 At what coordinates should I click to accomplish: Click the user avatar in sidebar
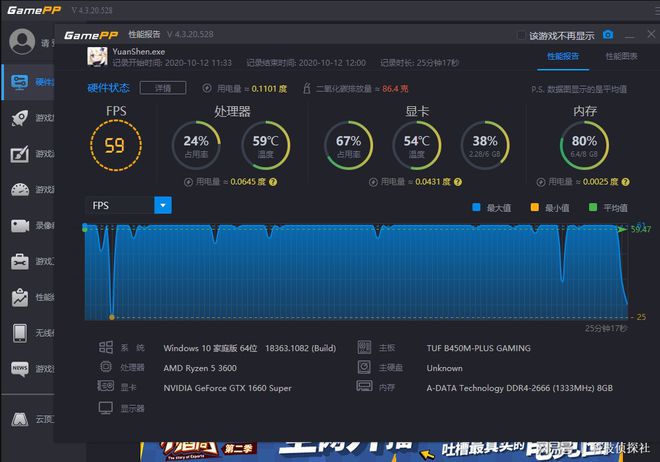point(22,41)
